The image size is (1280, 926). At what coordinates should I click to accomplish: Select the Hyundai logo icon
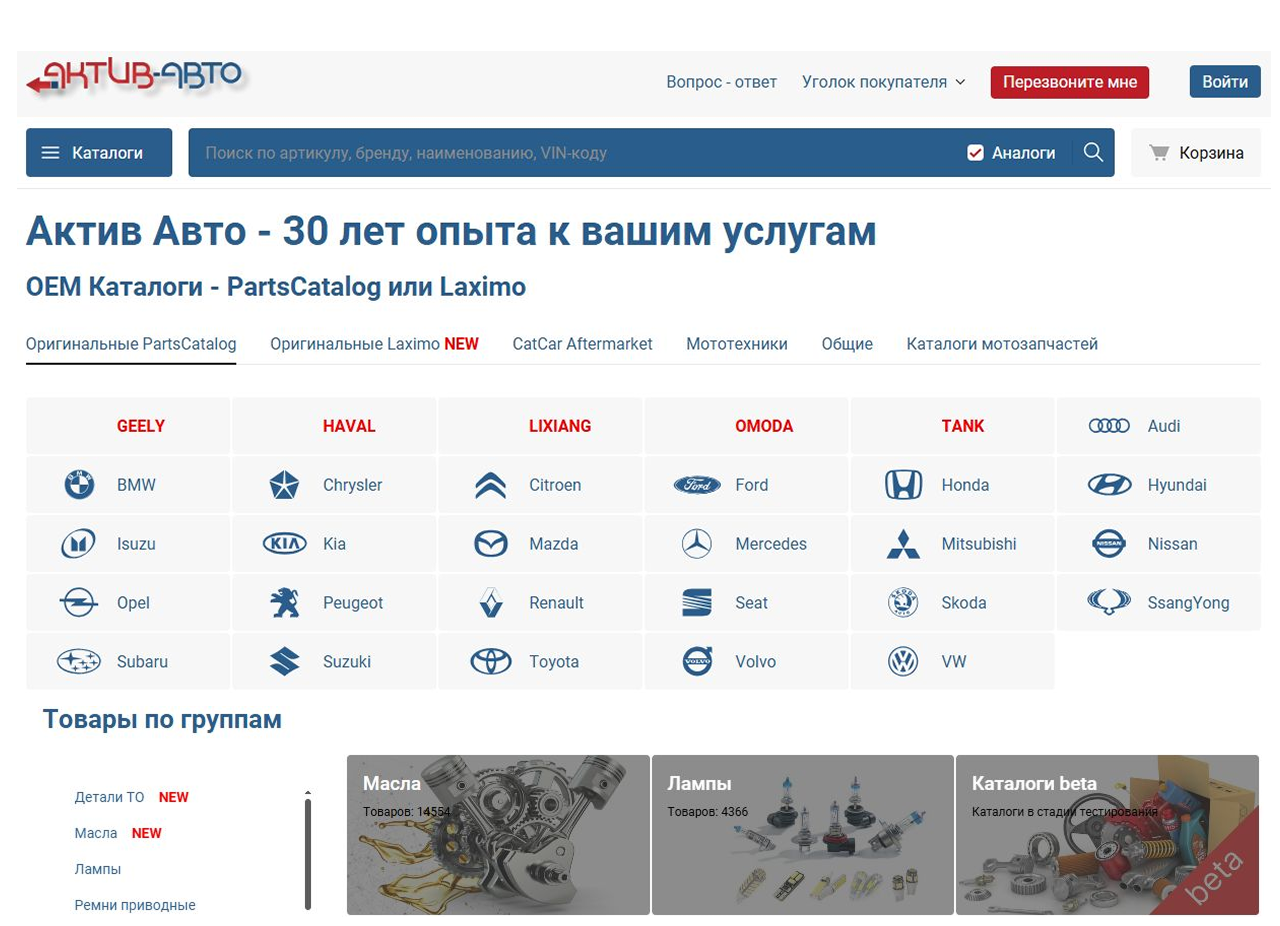pos(1109,485)
